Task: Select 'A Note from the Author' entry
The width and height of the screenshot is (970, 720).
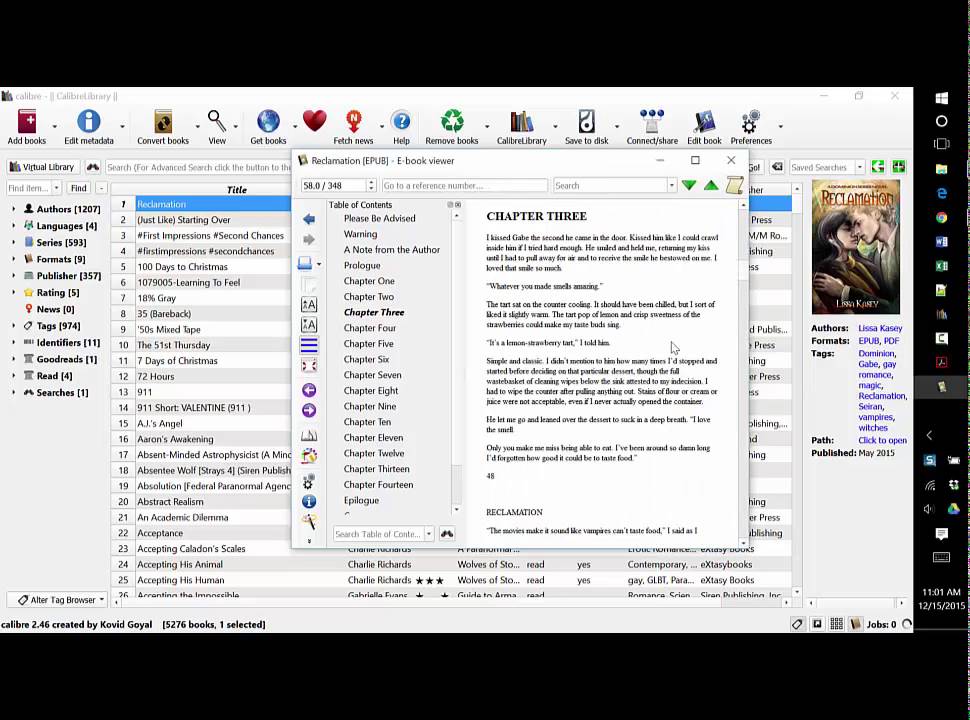Action: tap(392, 250)
